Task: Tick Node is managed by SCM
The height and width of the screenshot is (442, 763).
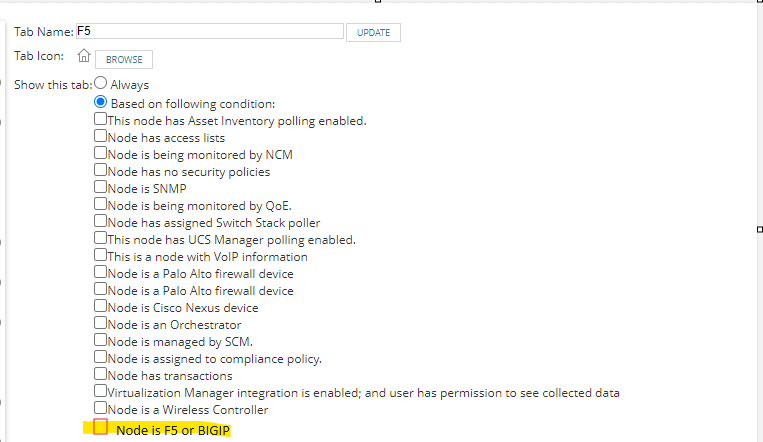Action: pyautogui.click(x=100, y=340)
